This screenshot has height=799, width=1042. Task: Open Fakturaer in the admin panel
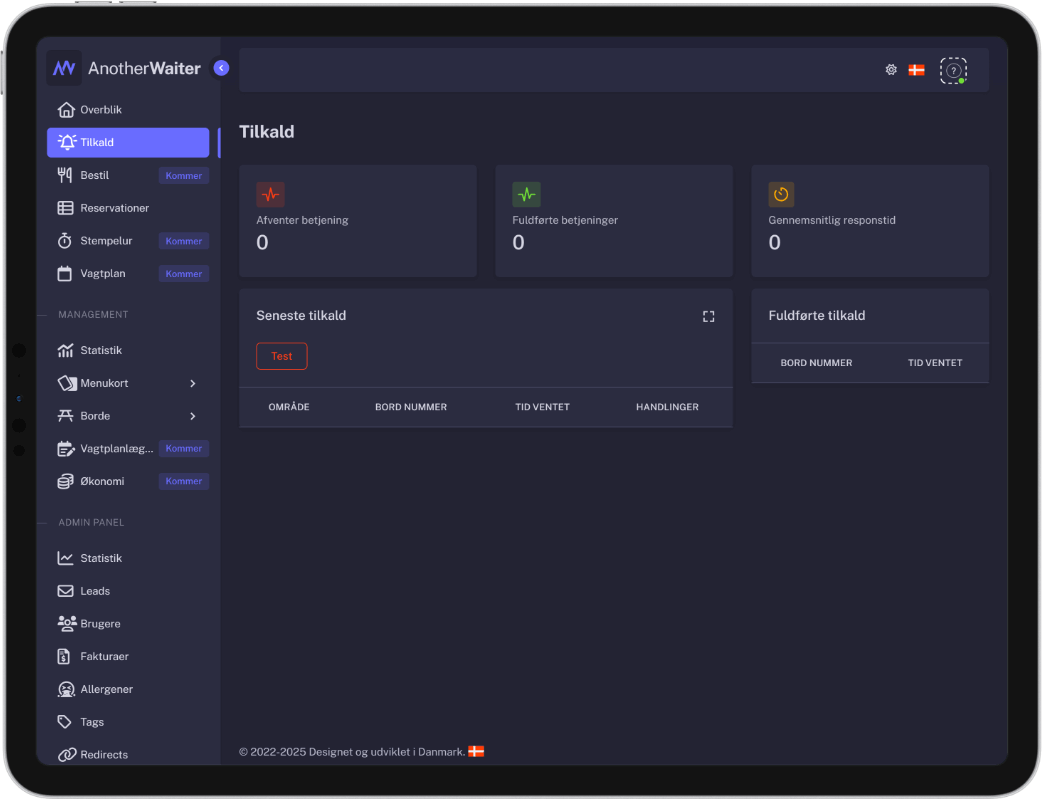point(104,657)
